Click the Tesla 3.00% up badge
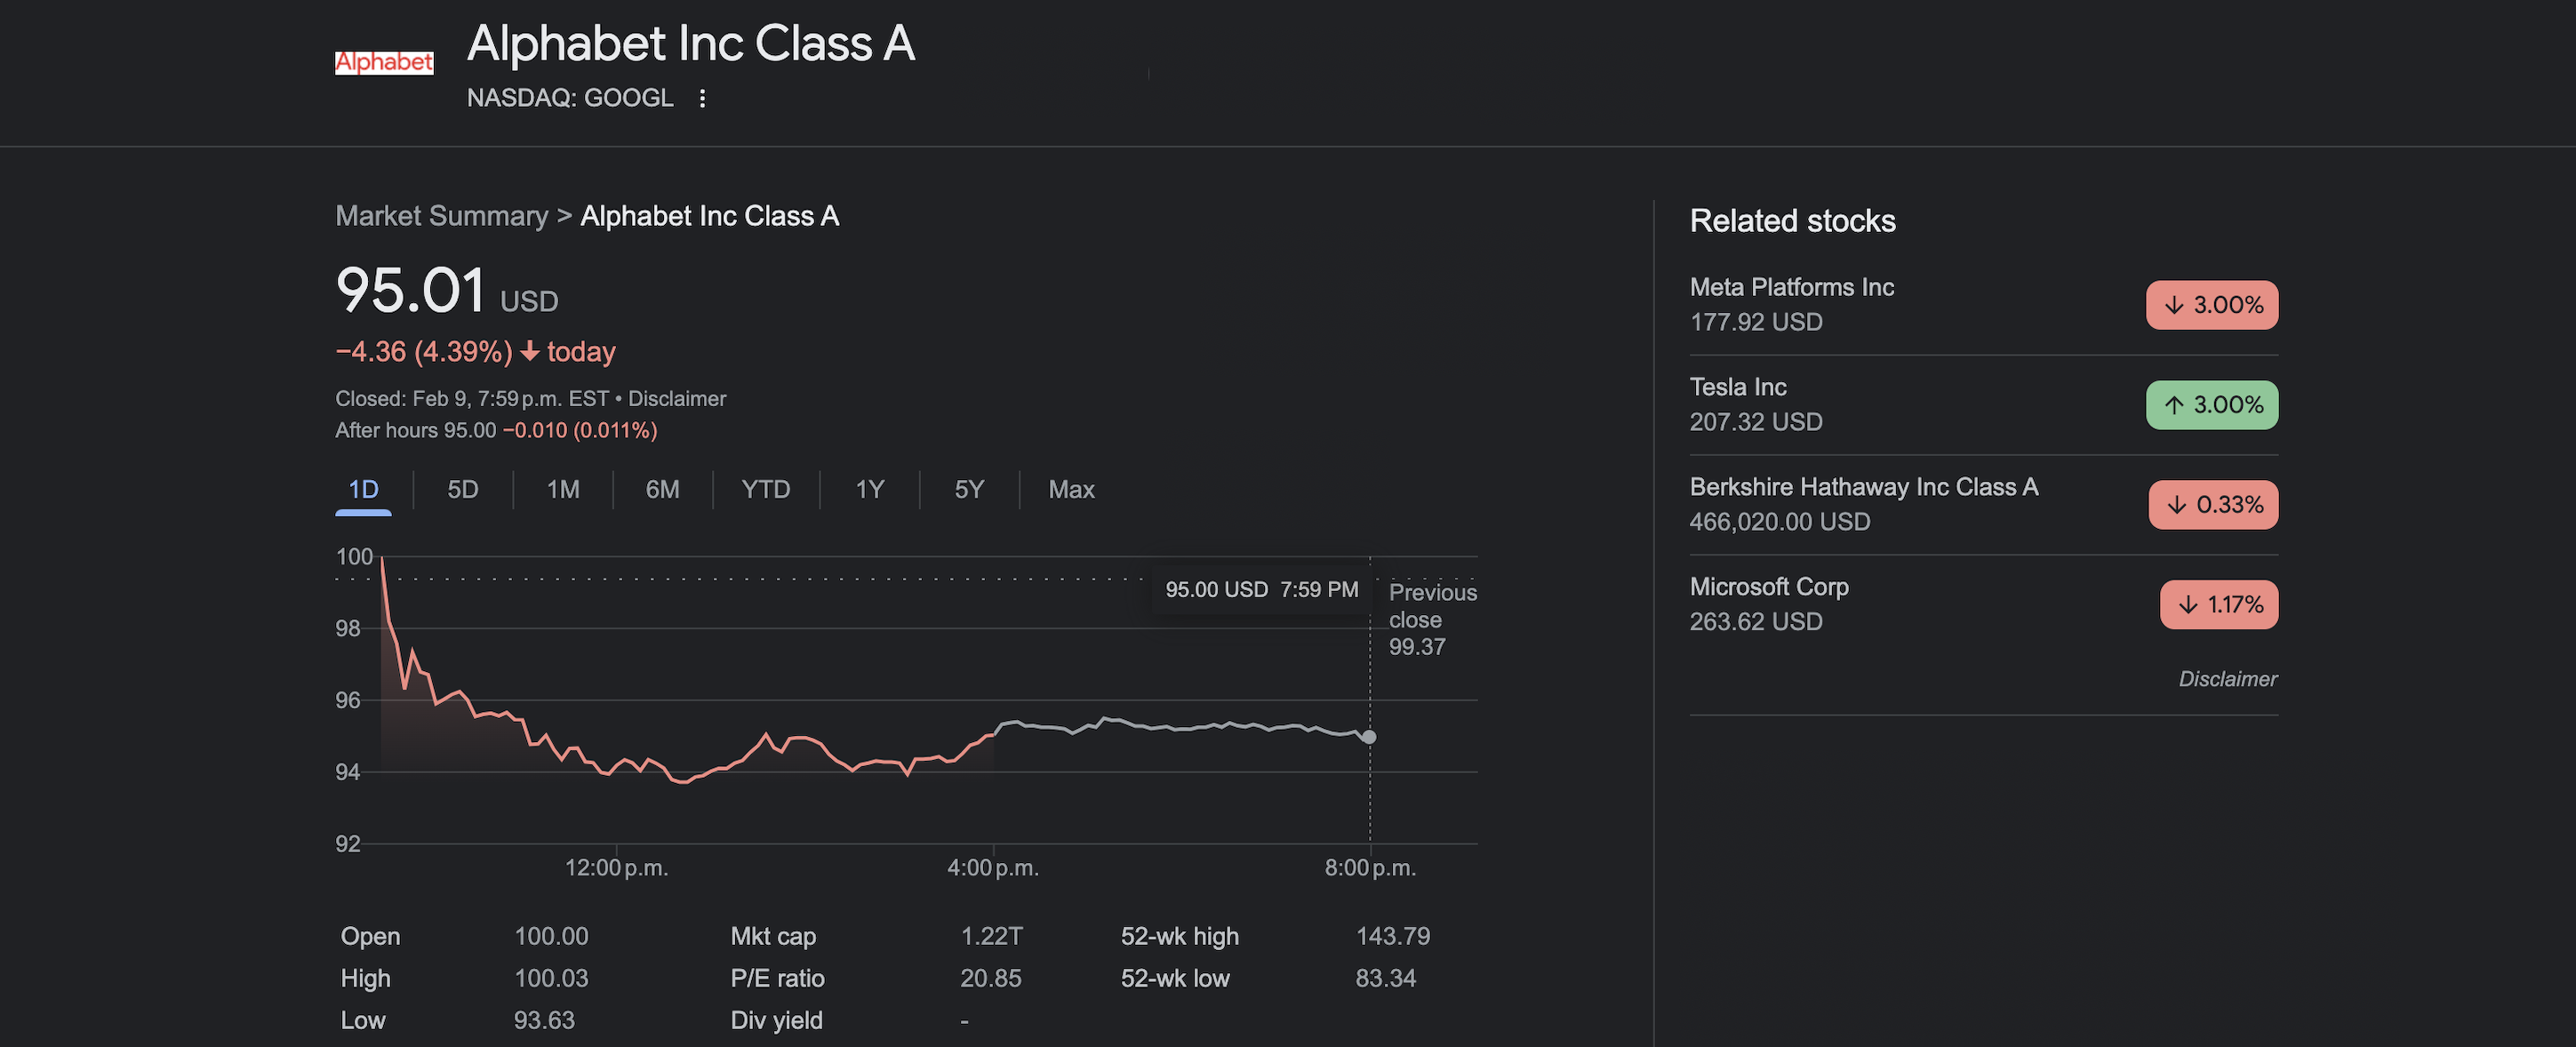This screenshot has height=1047, width=2576. 2212,405
